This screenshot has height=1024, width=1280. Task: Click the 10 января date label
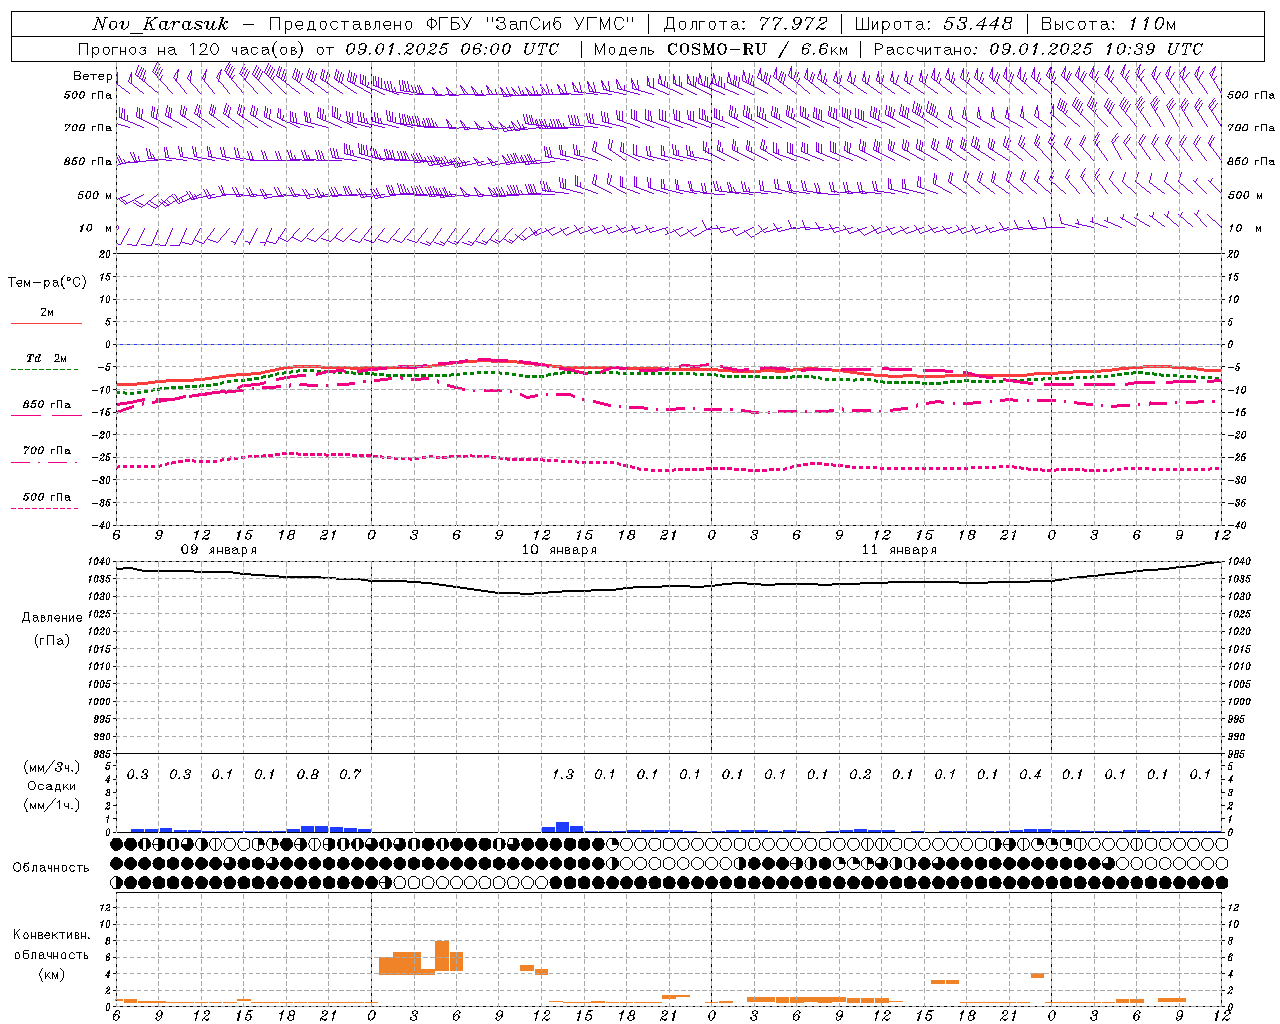click(x=559, y=550)
